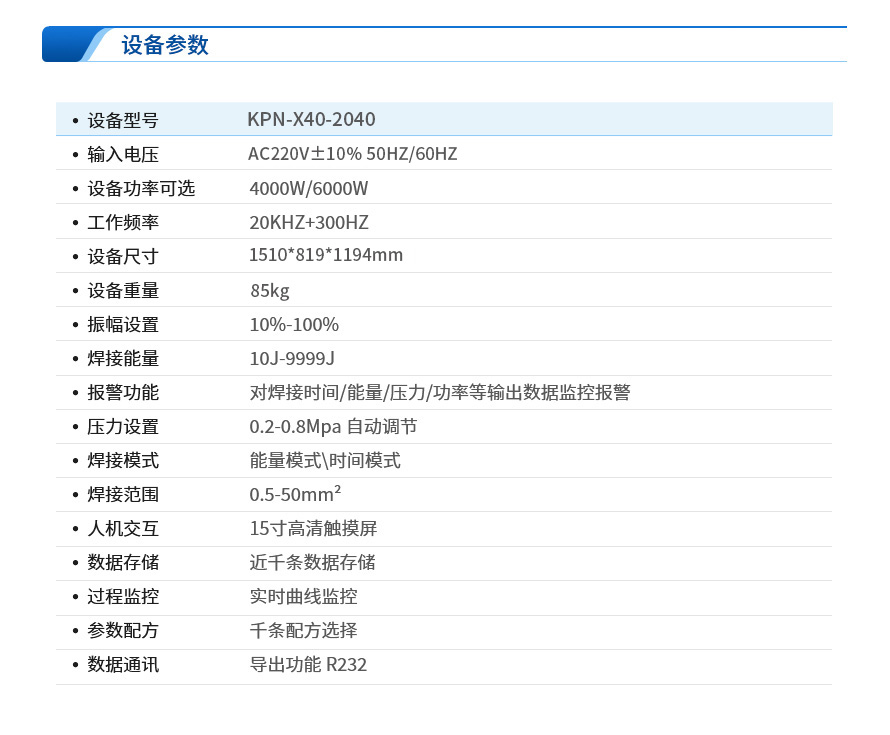Viewport: 890px width, 735px height.
Task: Click the 振幅设置 label
Action: click(x=123, y=325)
